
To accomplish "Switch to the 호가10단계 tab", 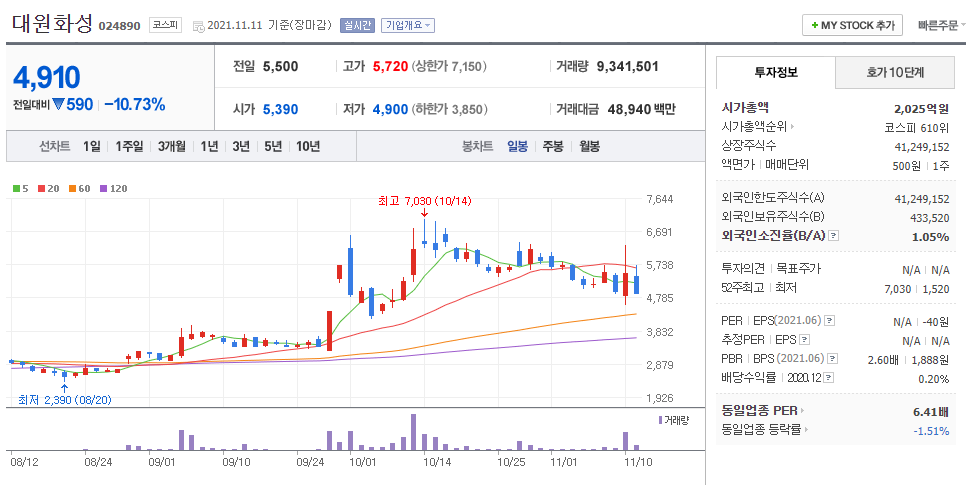I will tap(895, 72).
